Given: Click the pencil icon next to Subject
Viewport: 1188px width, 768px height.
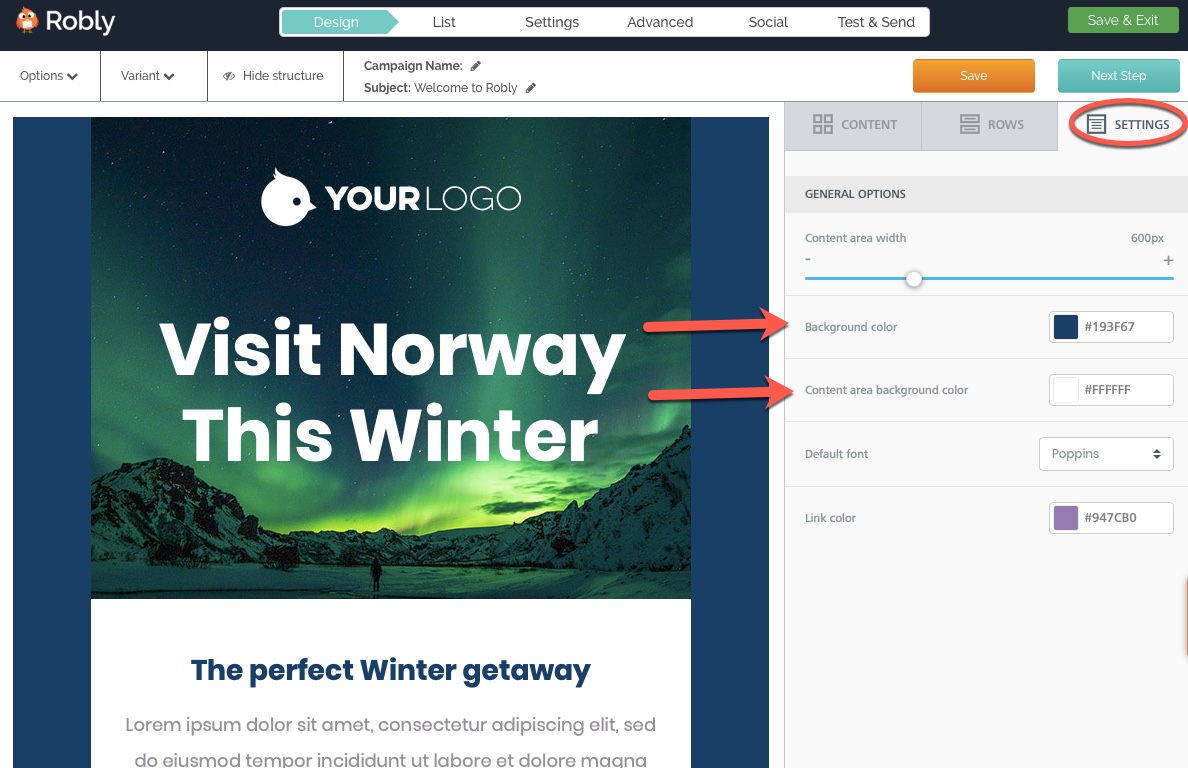Looking at the screenshot, I should click(x=530, y=88).
